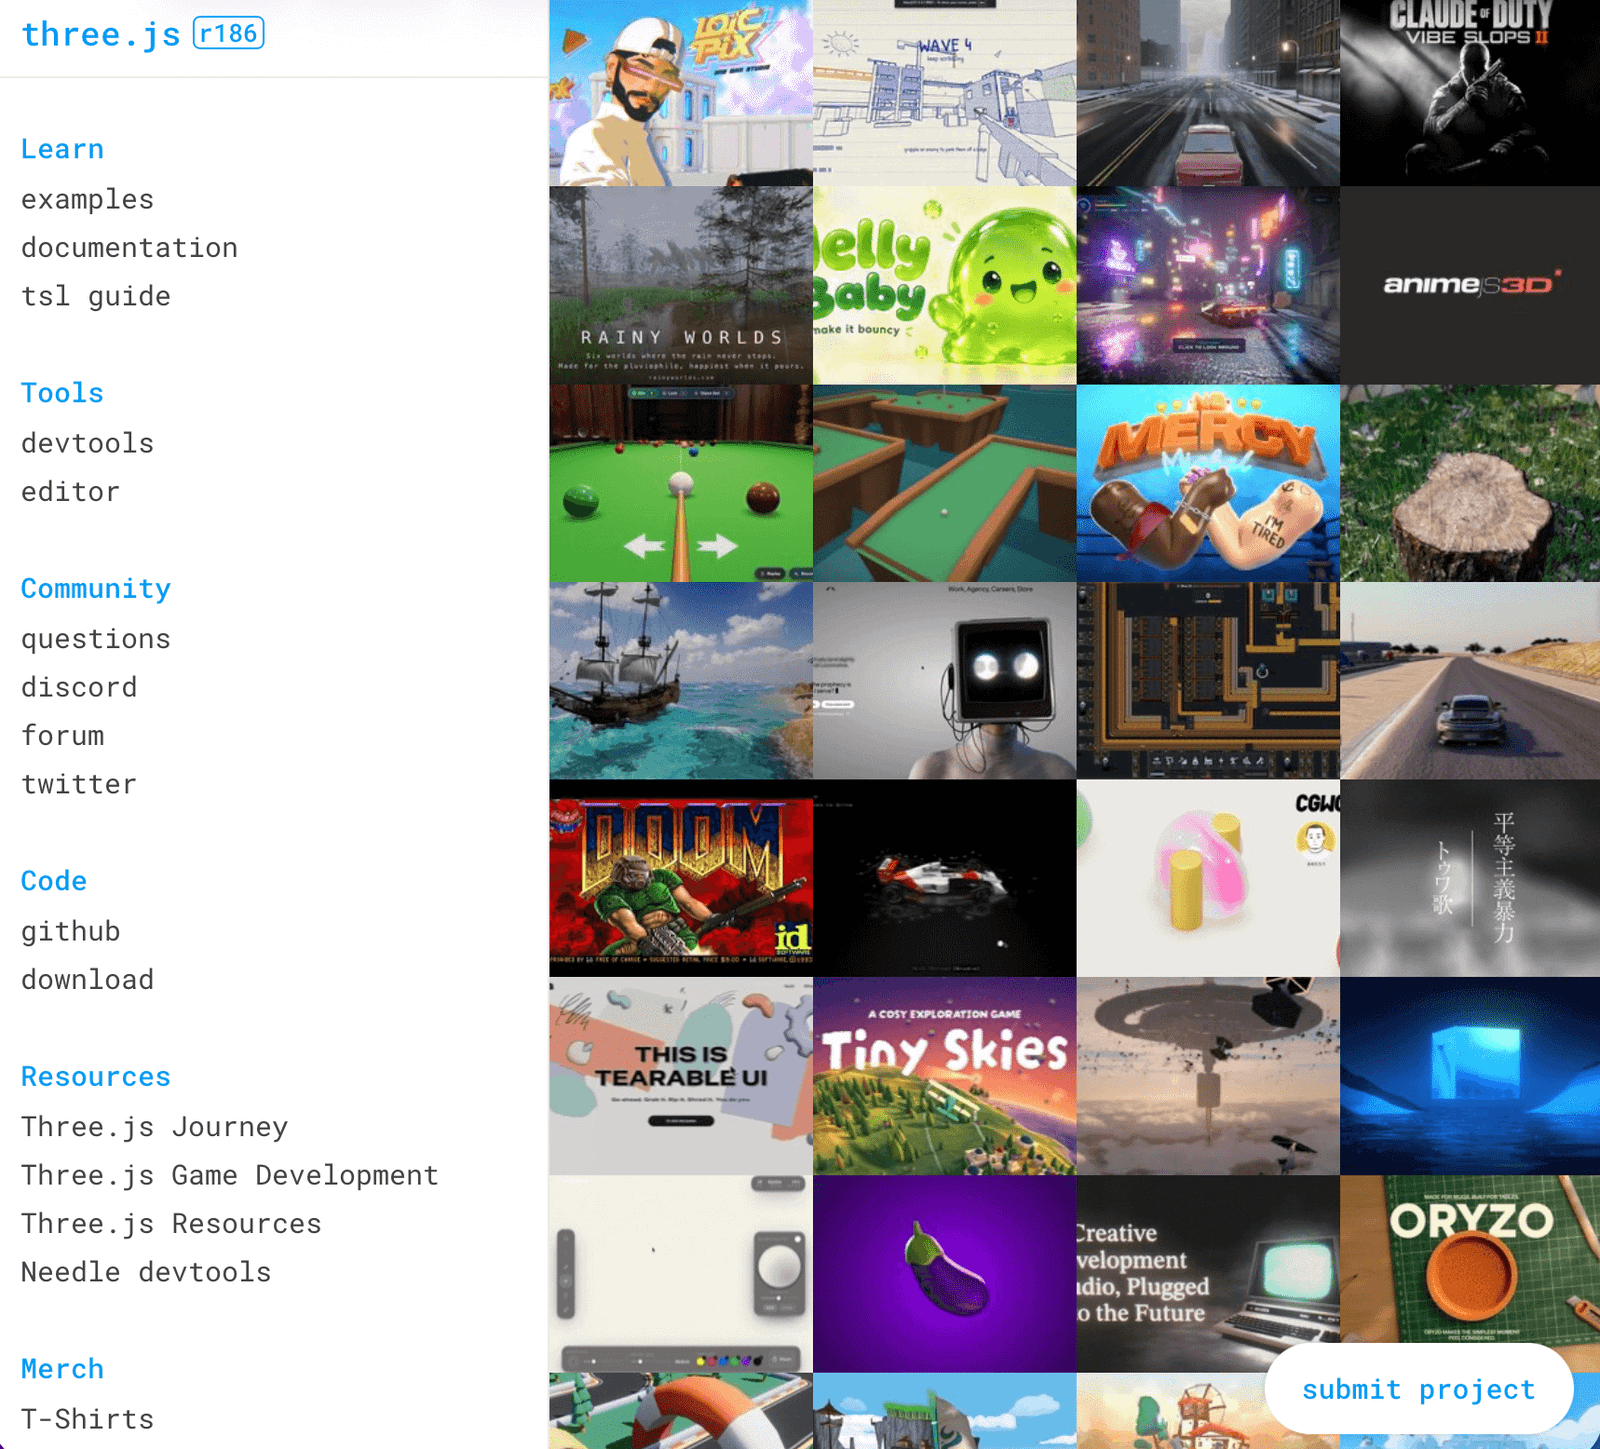Open the retro computer studio thumbnail
Viewport: 1600px width, 1449px height.
(x=1208, y=1274)
